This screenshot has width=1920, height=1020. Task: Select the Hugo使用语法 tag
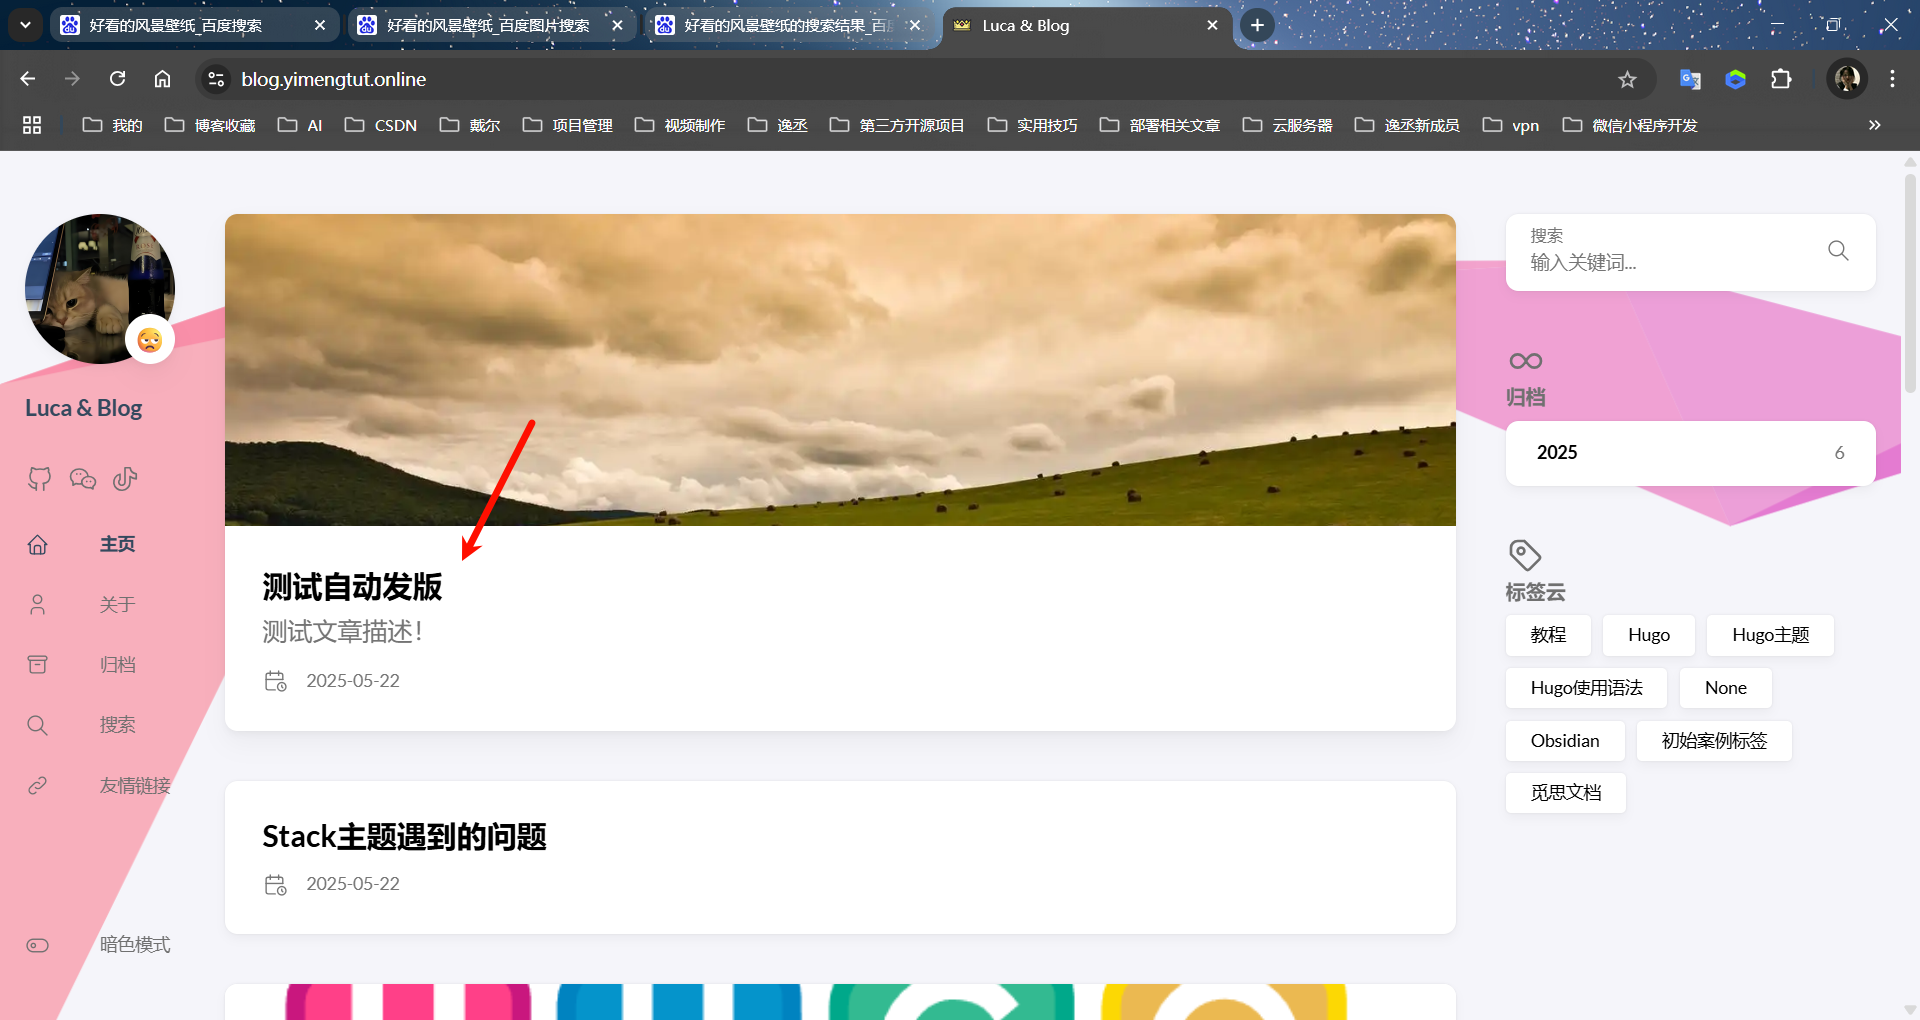1586,688
